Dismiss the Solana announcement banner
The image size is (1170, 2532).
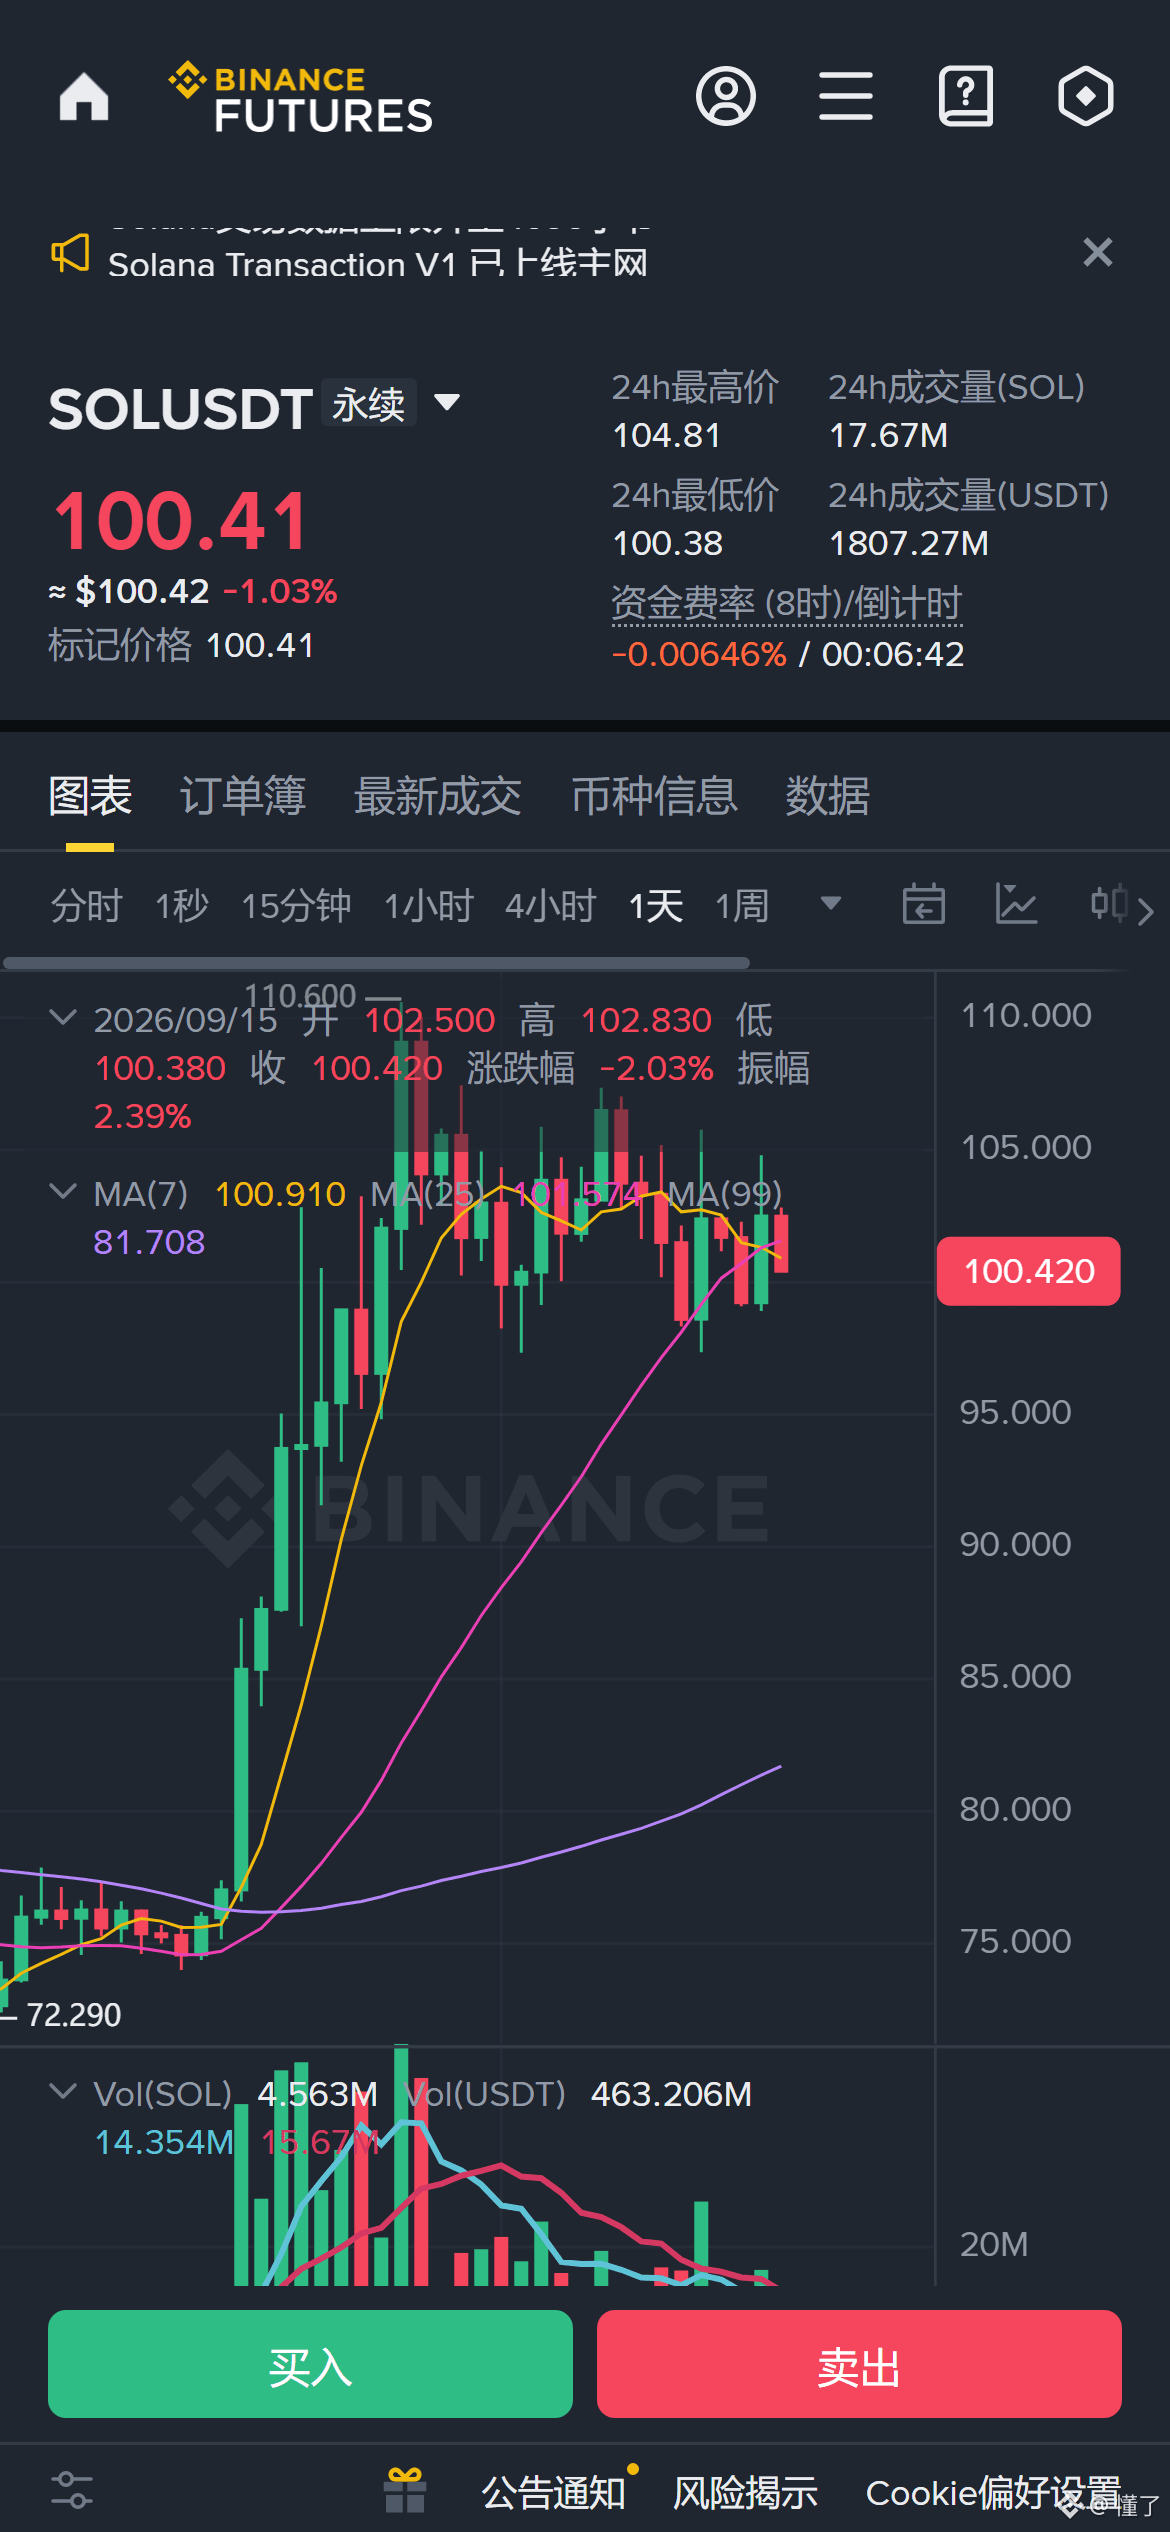pos(1098,252)
